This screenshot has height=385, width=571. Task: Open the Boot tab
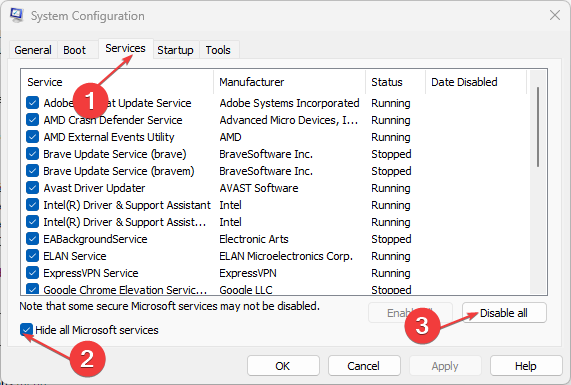(x=74, y=50)
